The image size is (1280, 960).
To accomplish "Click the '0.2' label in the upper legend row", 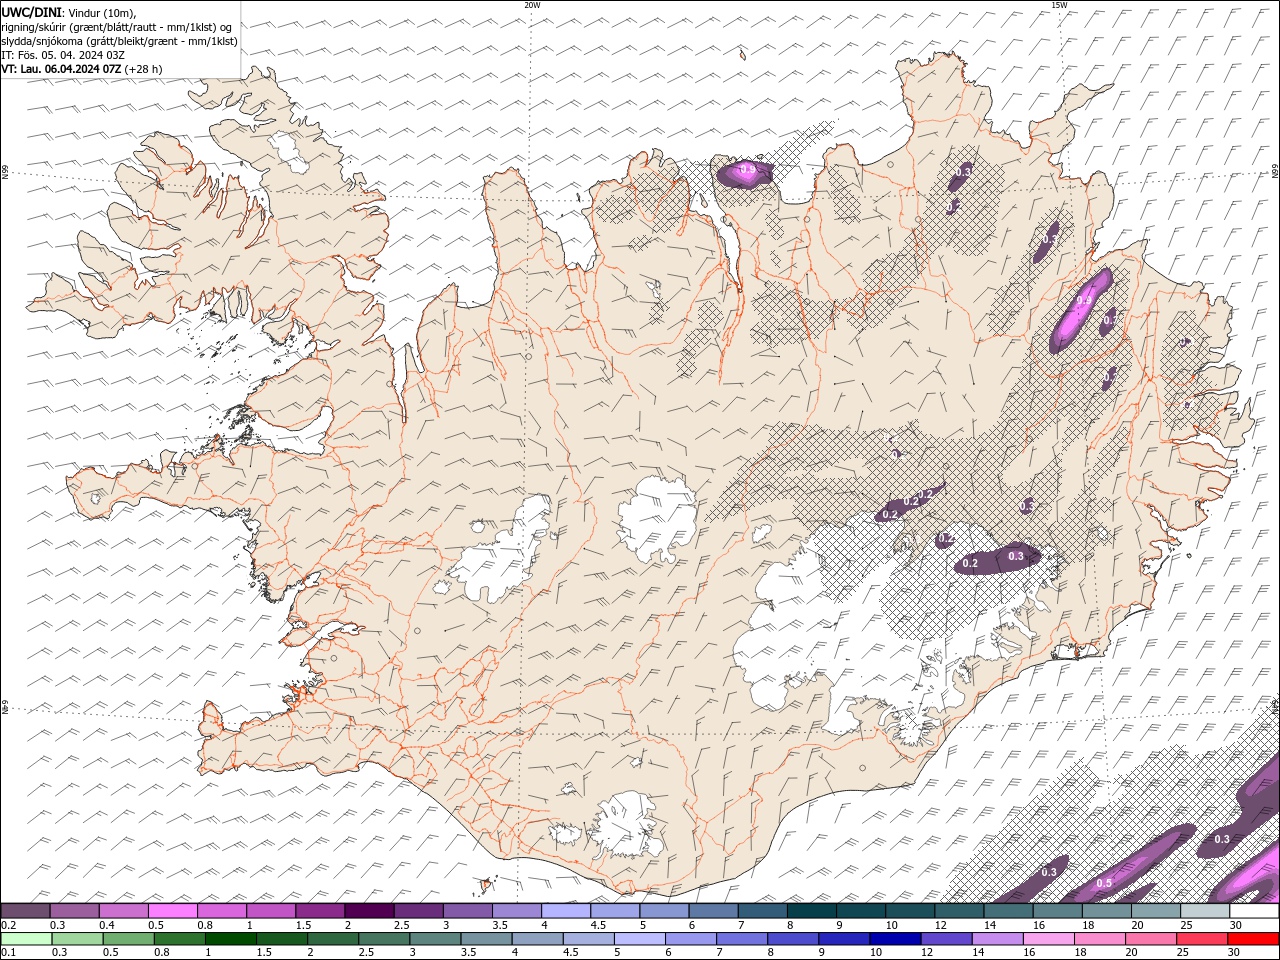I will (8, 925).
